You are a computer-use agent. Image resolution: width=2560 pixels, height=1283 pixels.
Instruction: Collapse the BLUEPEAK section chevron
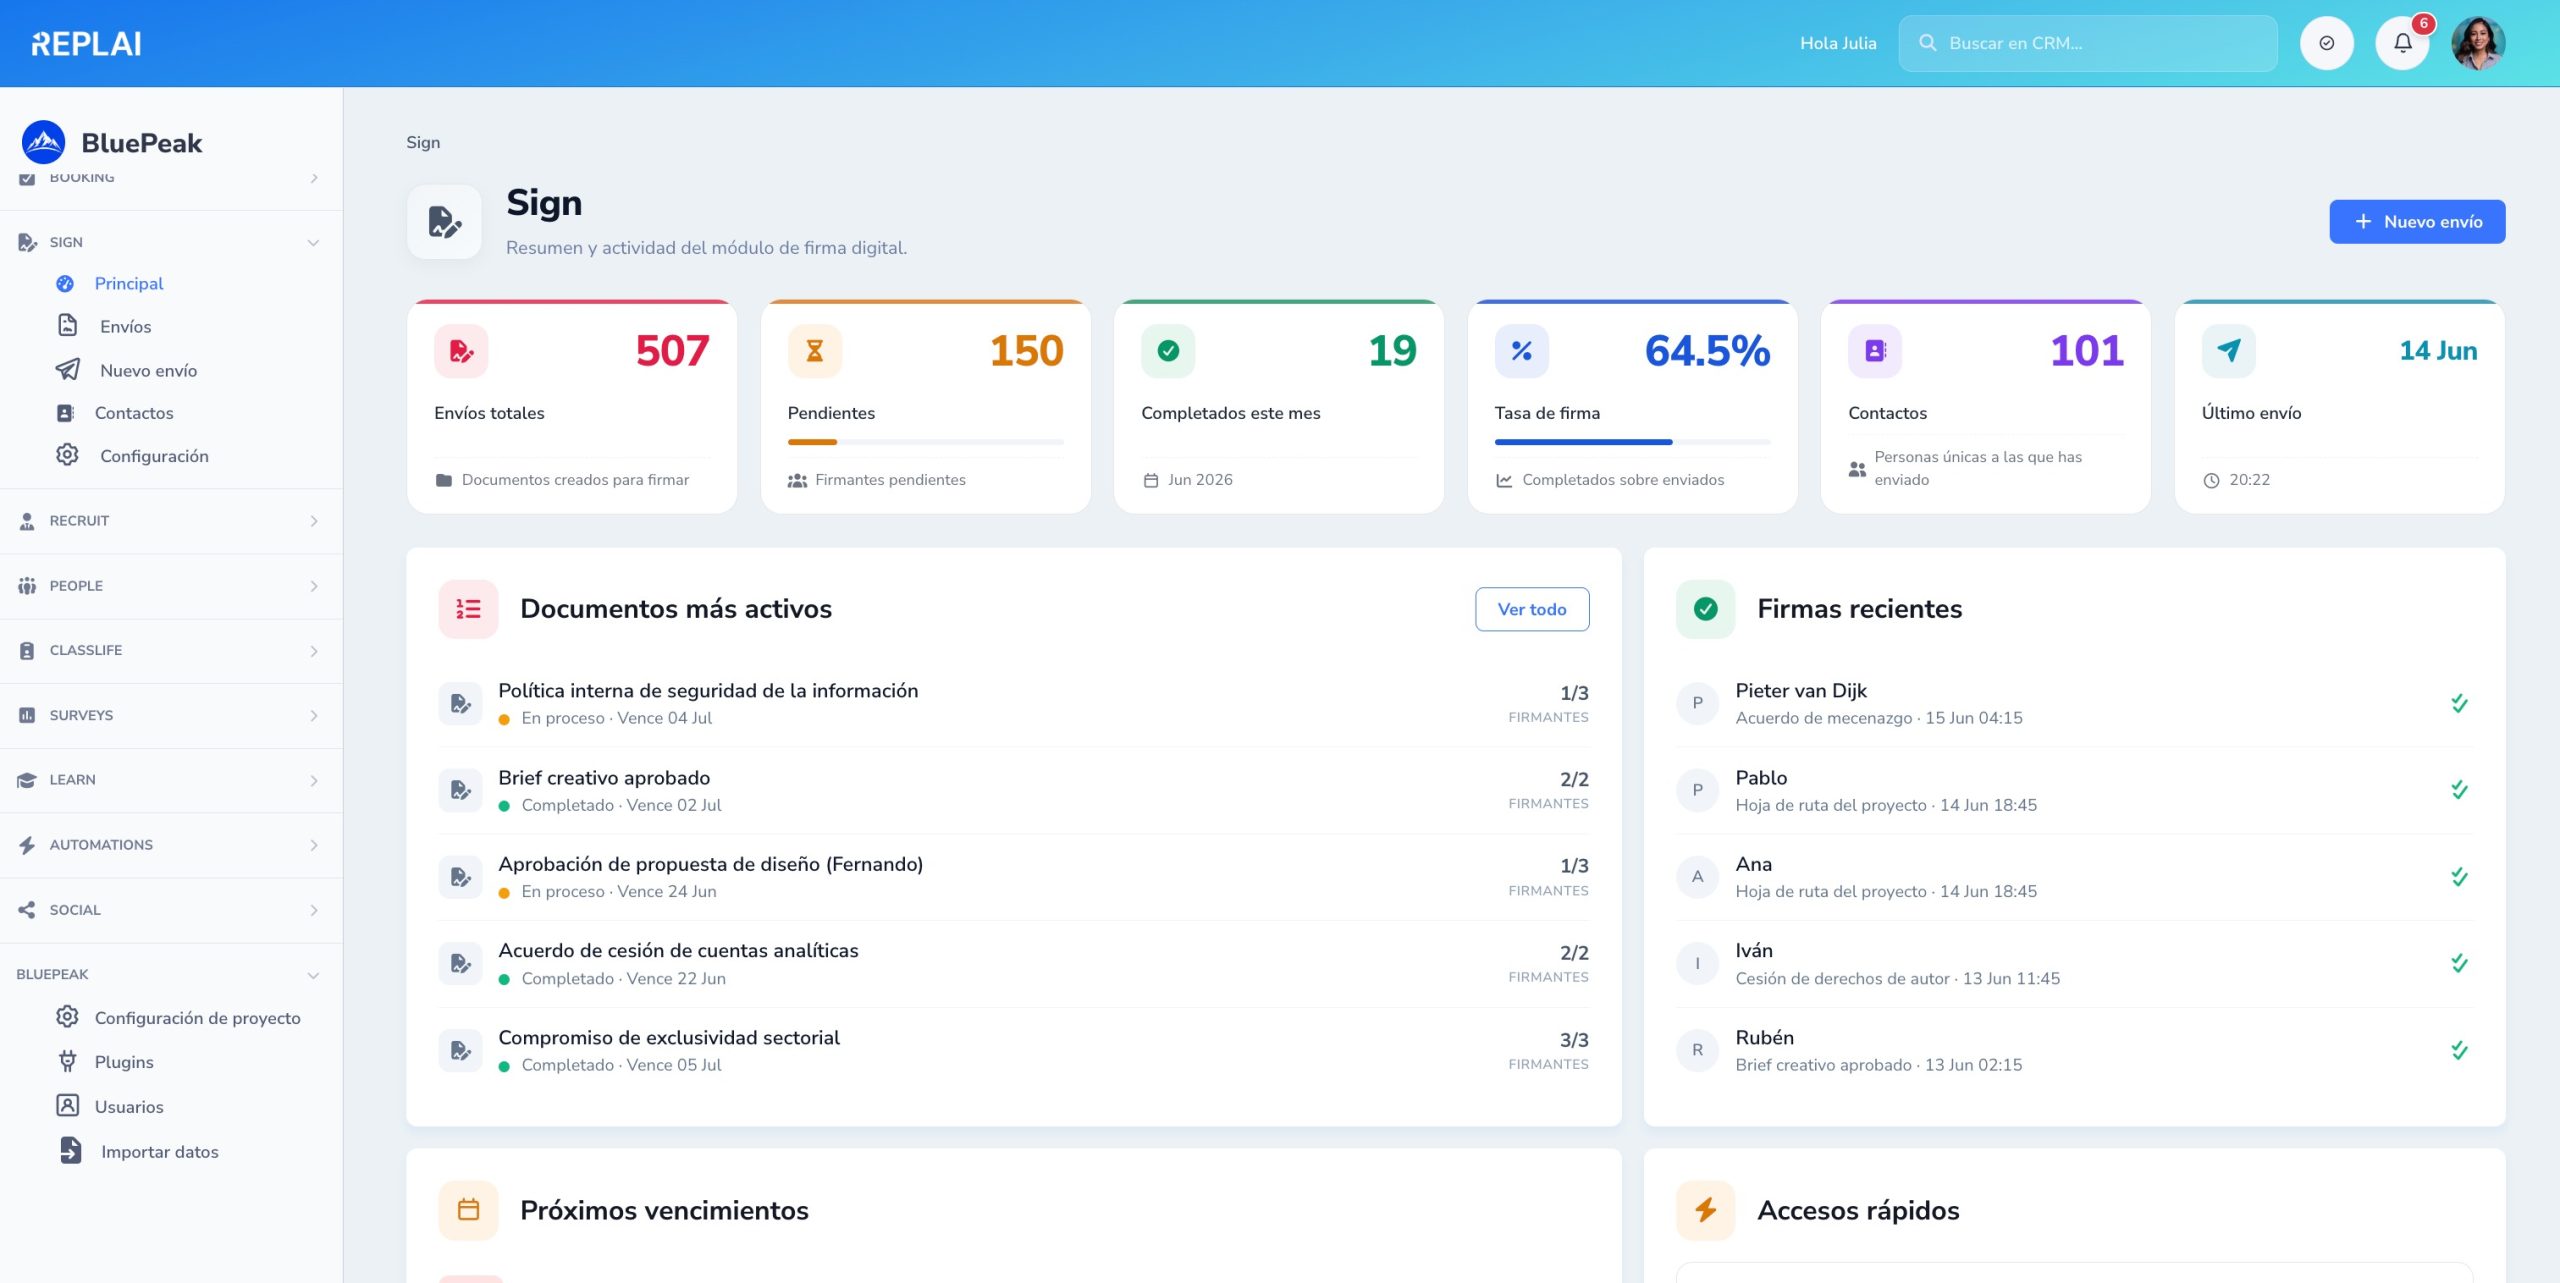(x=313, y=975)
